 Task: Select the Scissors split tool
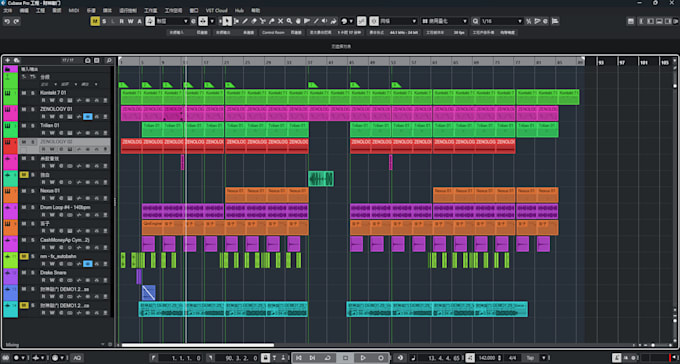(263, 21)
